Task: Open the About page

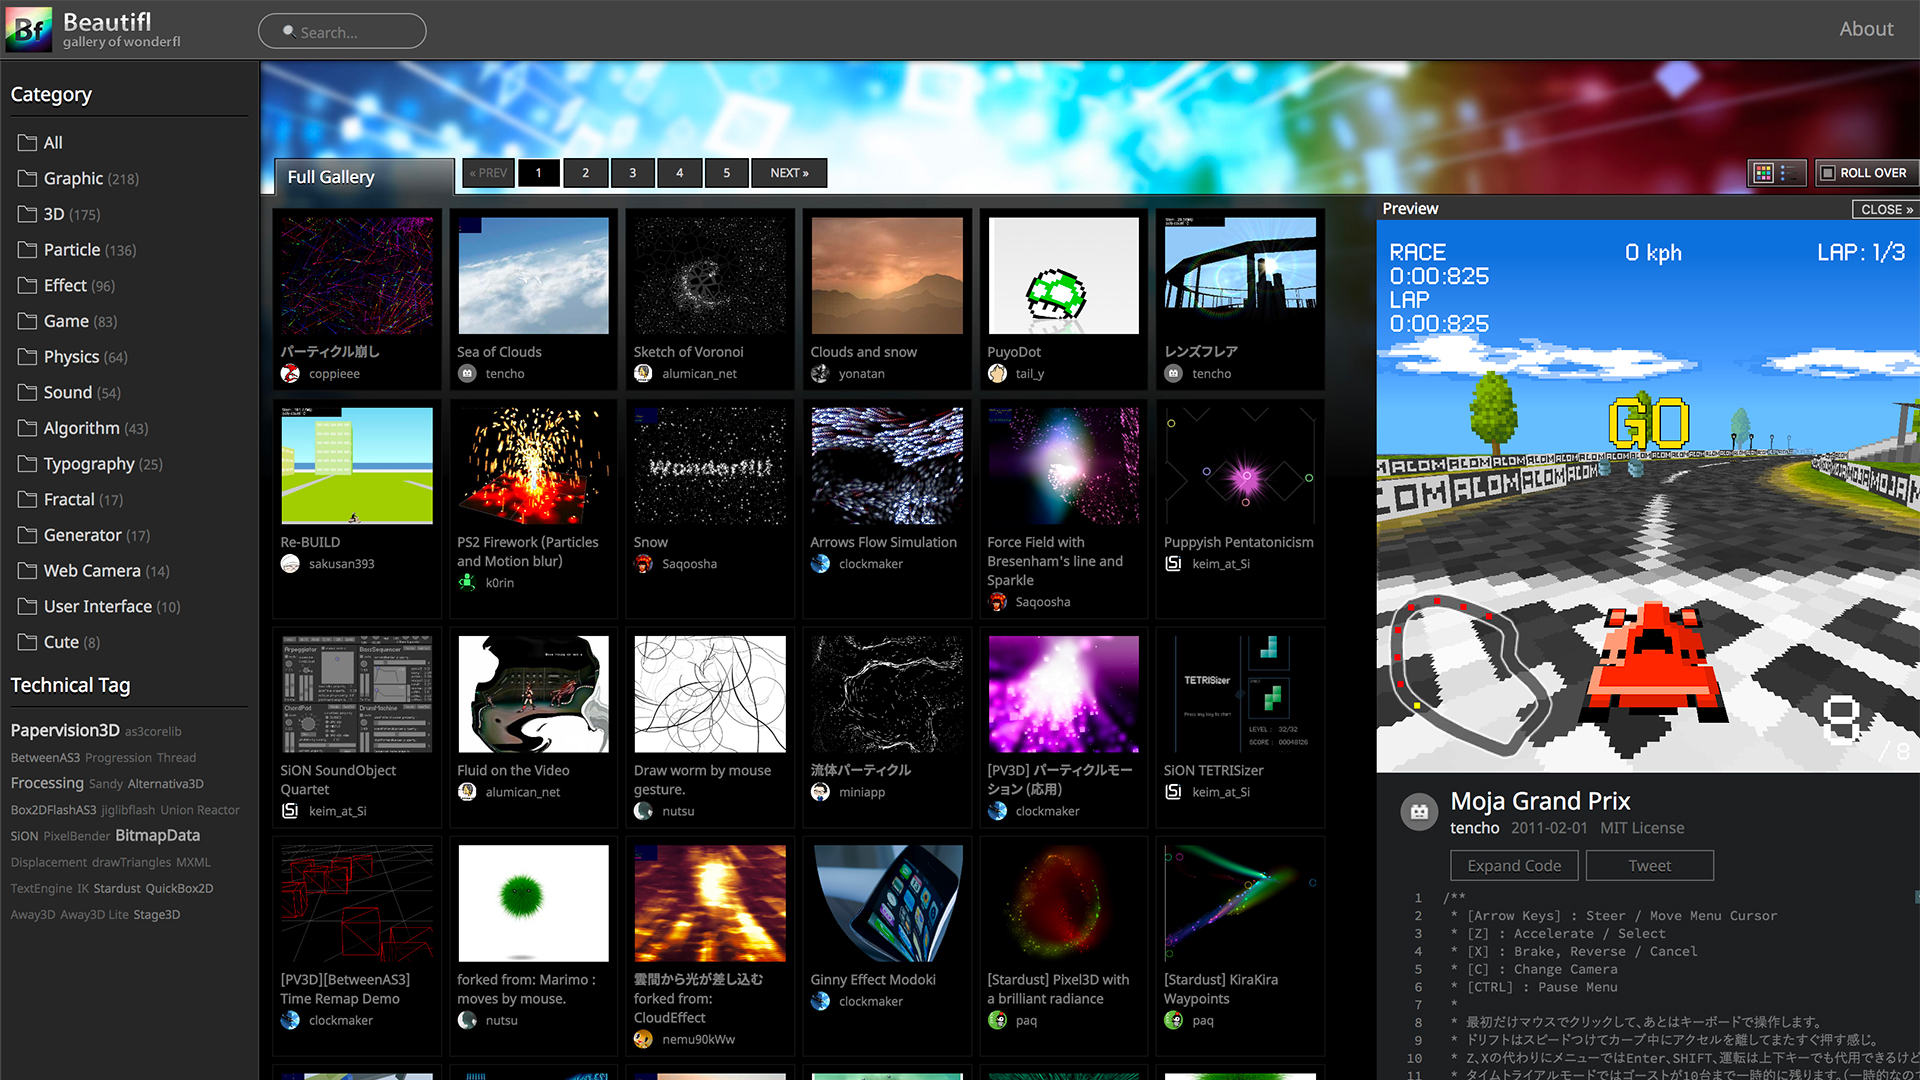Action: (1865, 29)
